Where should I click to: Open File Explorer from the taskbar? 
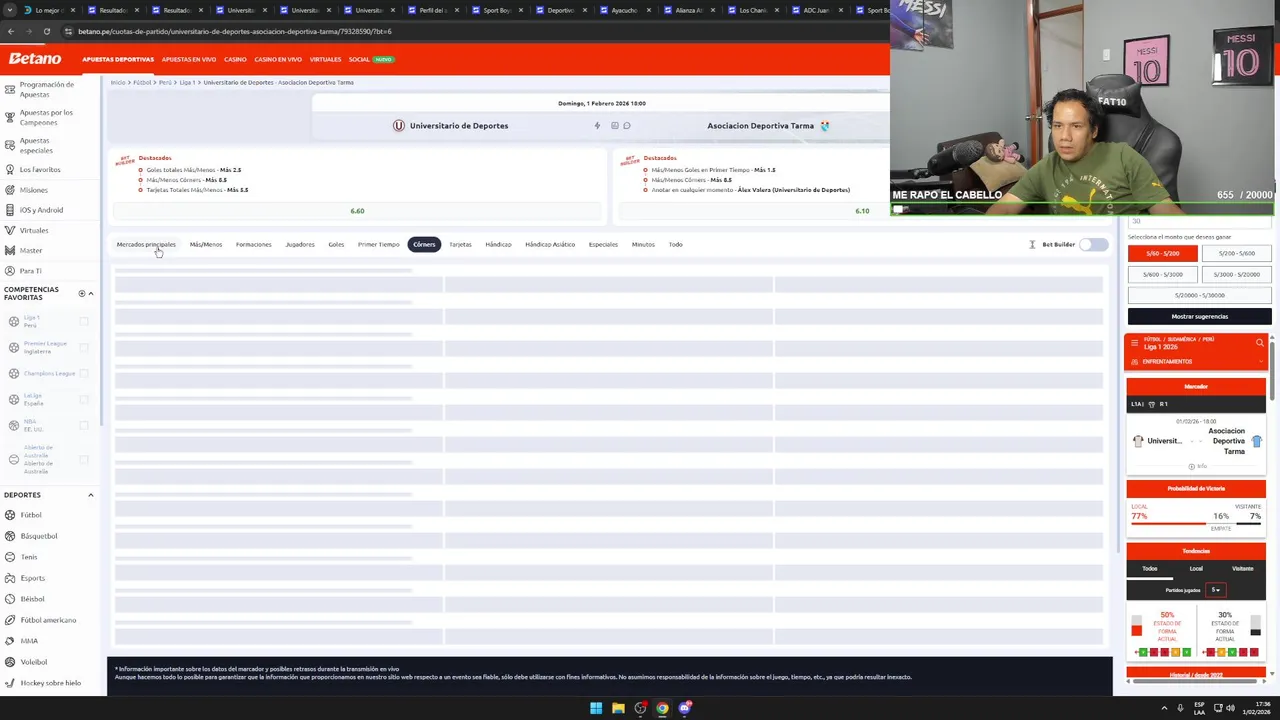(x=618, y=708)
